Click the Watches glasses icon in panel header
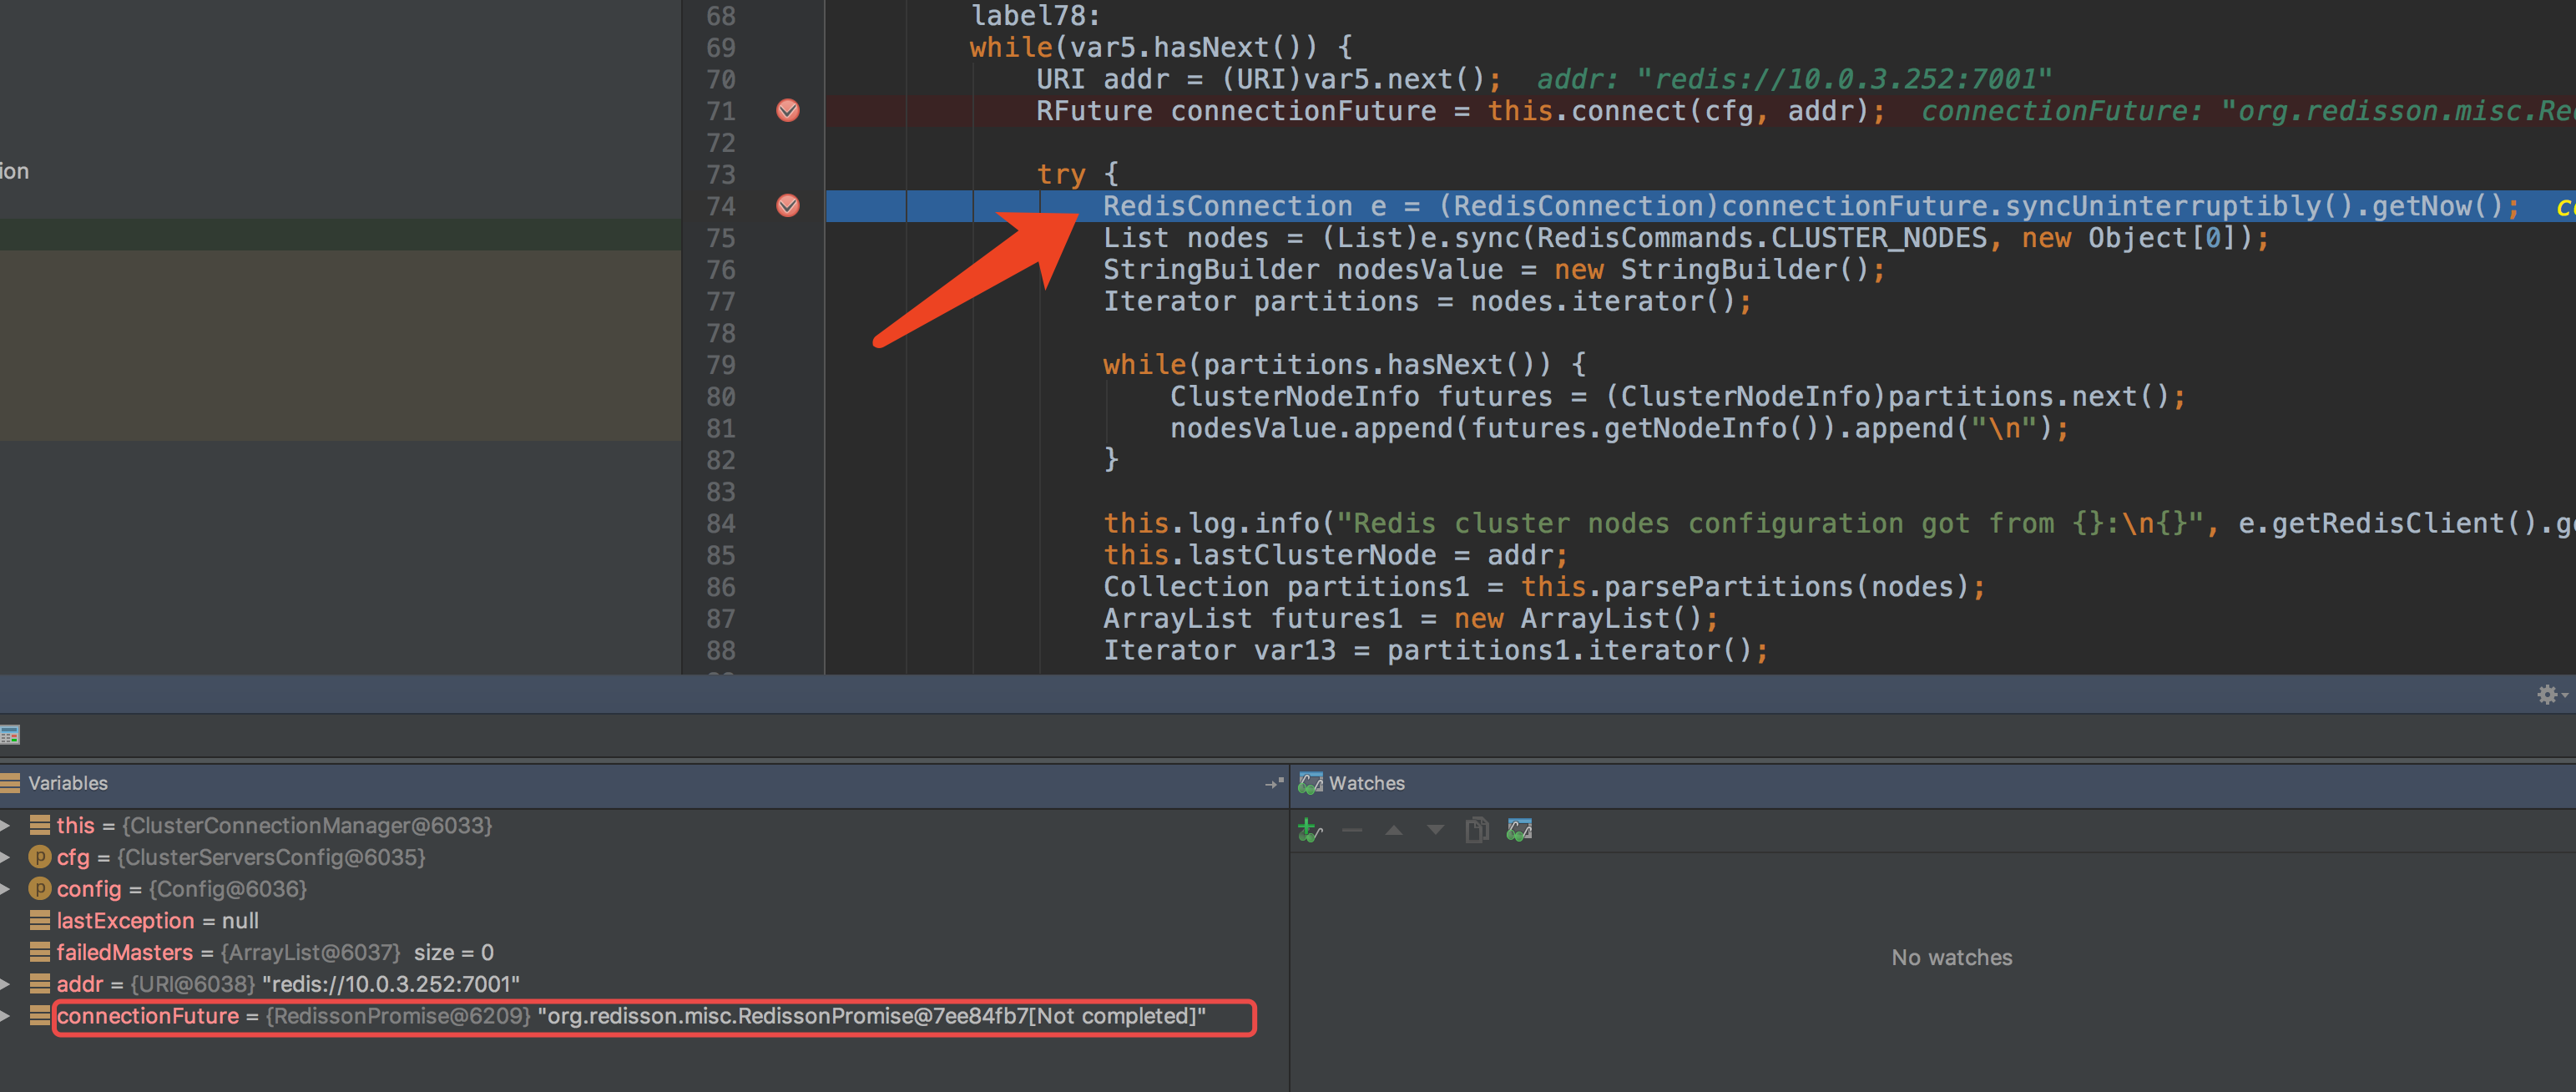The width and height of the screenshot is (2576, 1092). coord(1310,783)
